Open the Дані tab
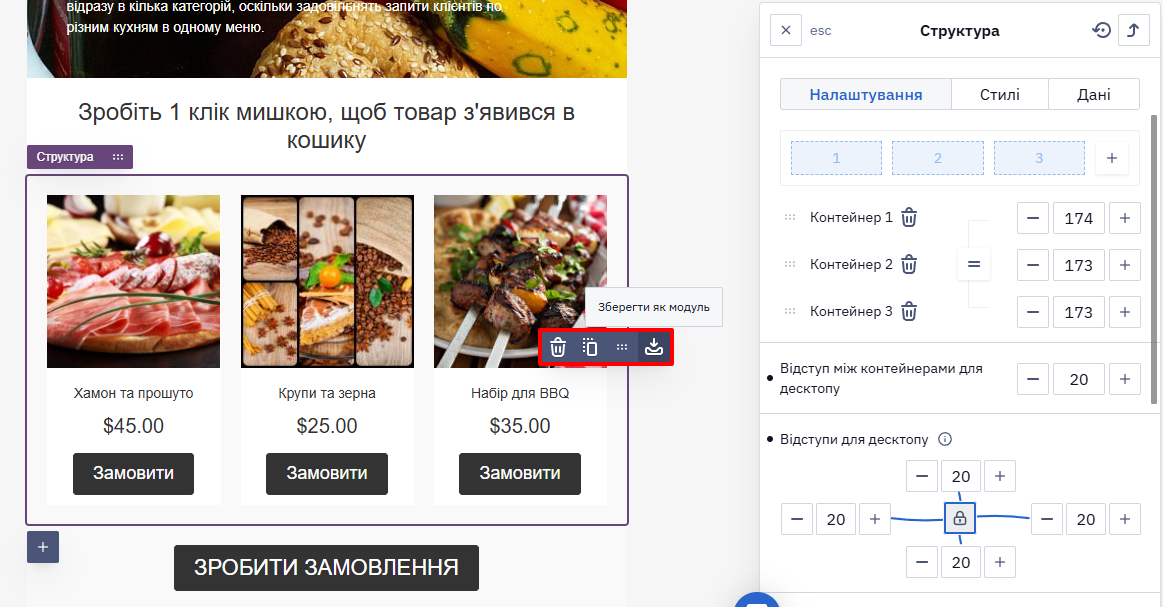The image size is (1163, 607). (1093, 94)
